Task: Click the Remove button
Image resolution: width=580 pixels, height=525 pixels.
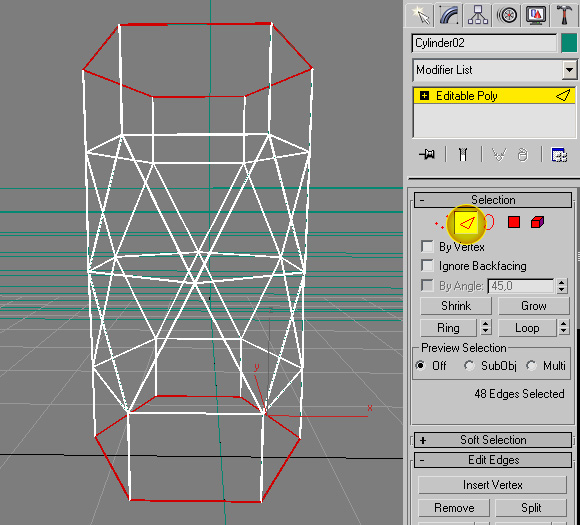Action: tap(454, 508)
